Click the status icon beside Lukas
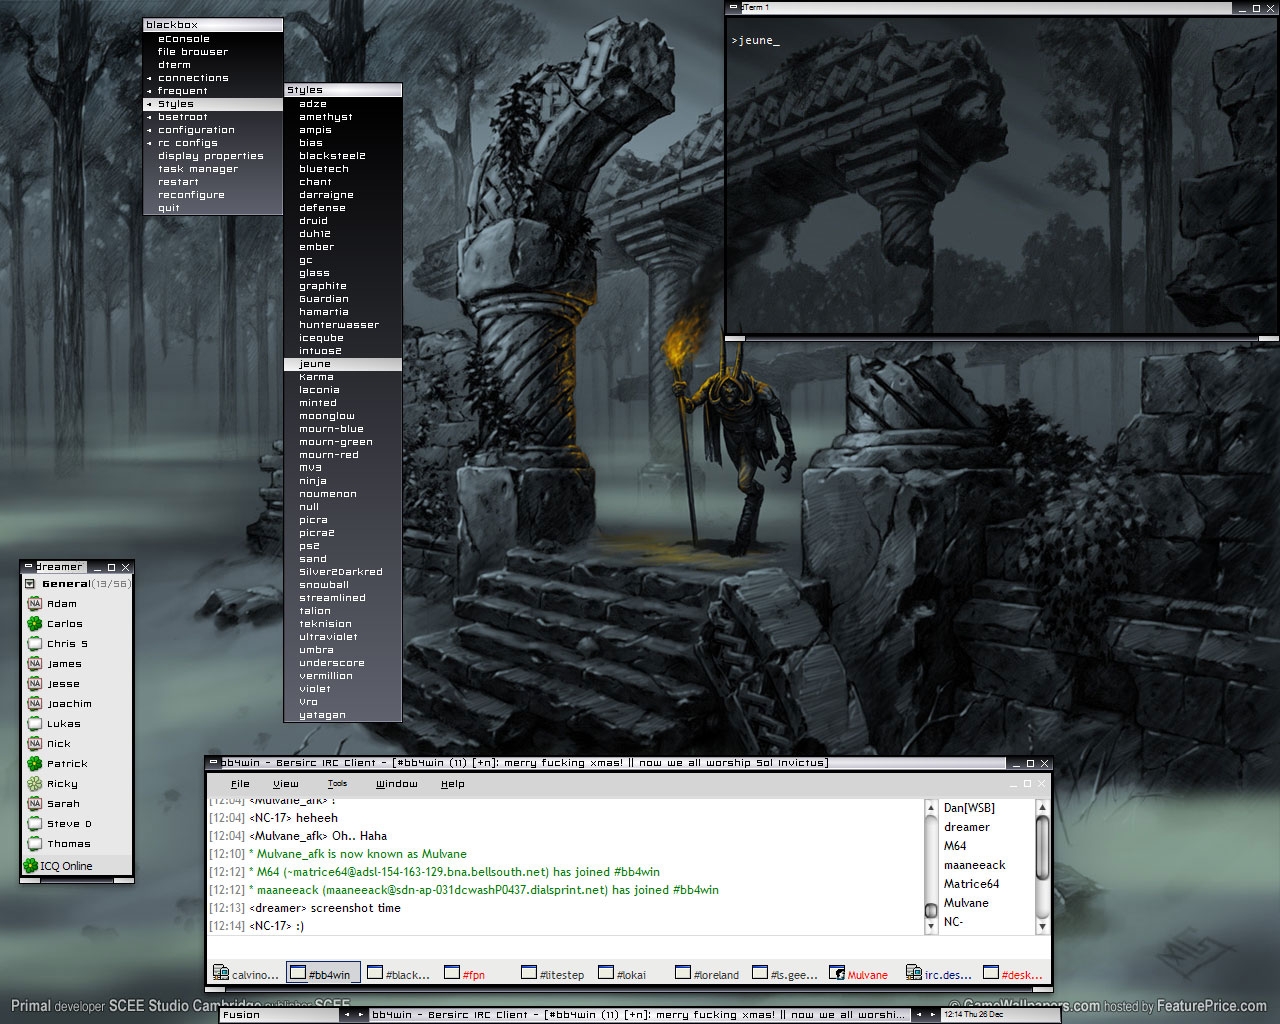 [34, 724]
